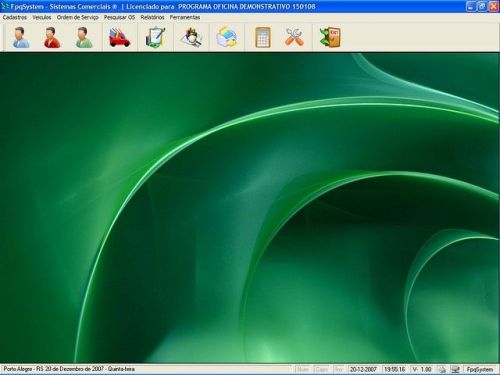Open the Veículos menu

tap(42, 17)
